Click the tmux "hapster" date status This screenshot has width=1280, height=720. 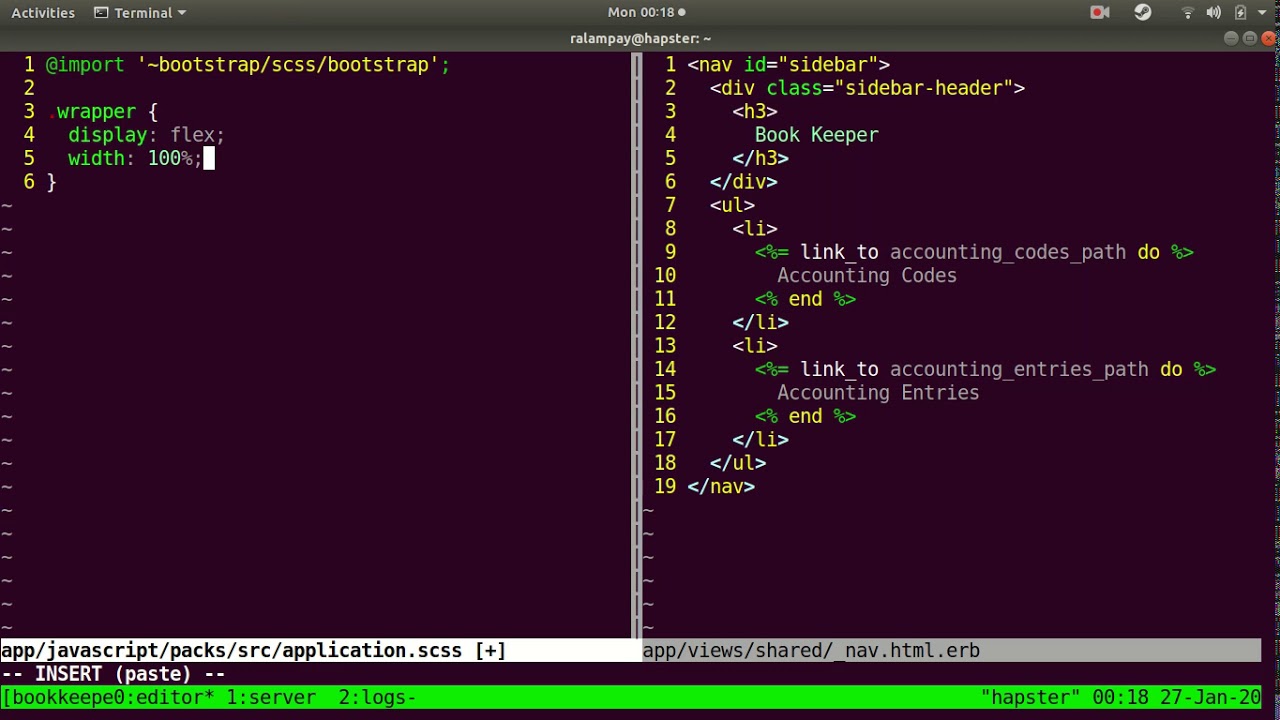(1121, 697)
